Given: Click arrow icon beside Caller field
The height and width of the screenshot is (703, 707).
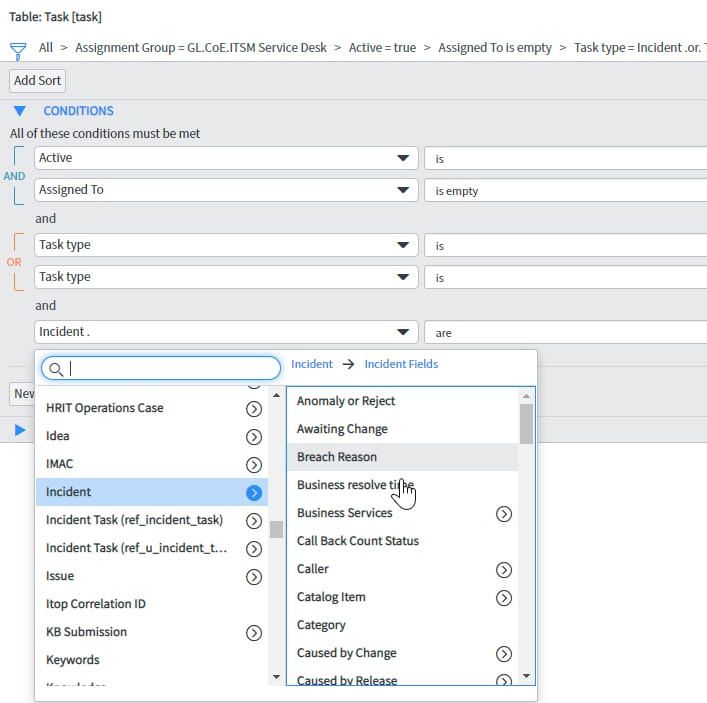Looking at the screenshot, I should click(x=504, y=569).
